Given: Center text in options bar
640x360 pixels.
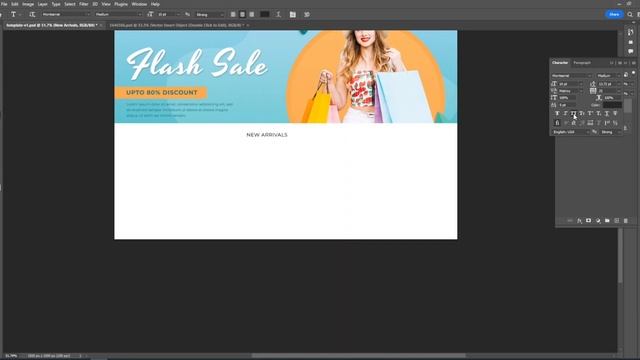Looking at the screenshot, I should [242, 14].
